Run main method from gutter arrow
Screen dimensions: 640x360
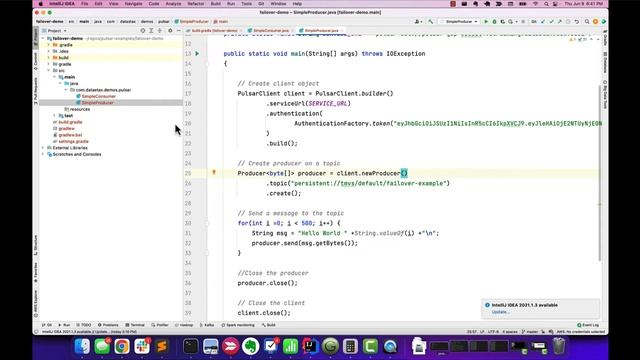click(197, 53)
